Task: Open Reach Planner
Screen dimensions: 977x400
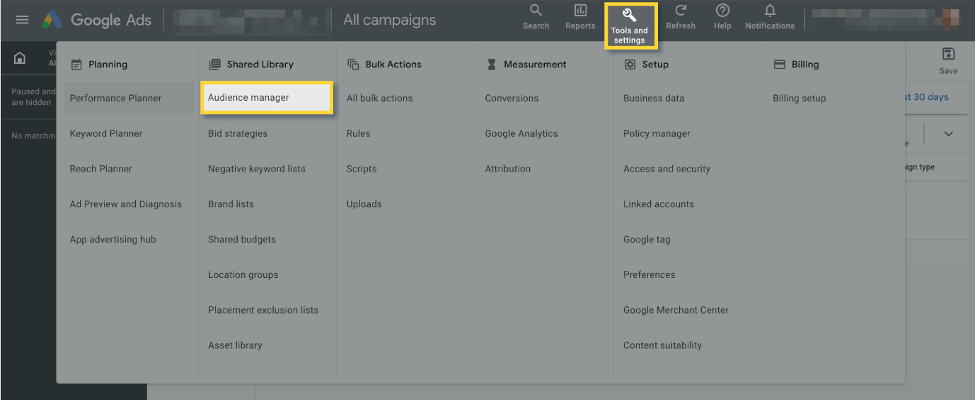Action: [x=101, y=169]
